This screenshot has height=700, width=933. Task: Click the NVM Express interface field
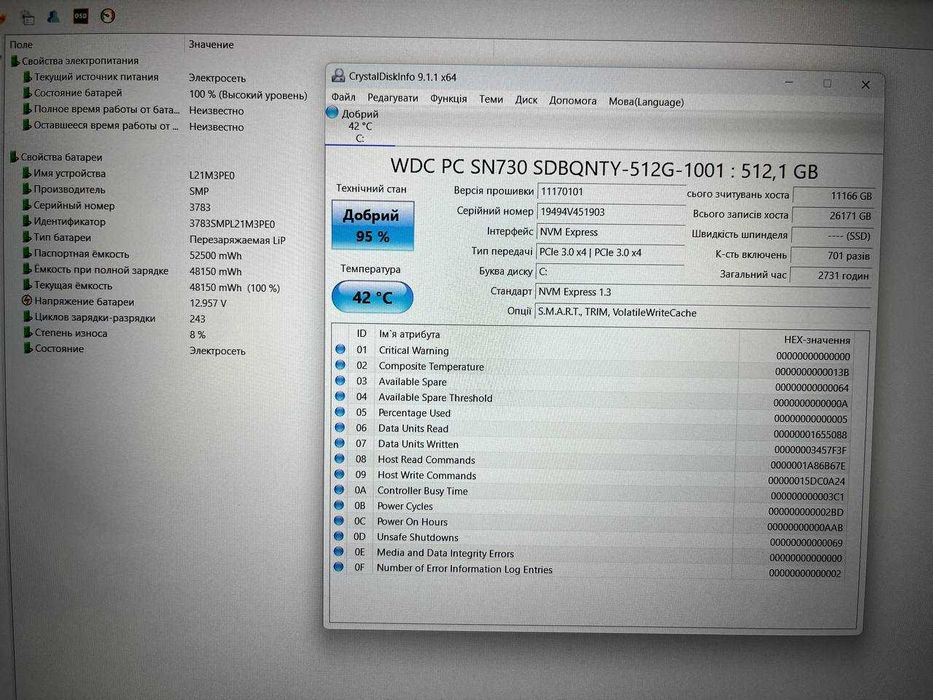point(610,232)
